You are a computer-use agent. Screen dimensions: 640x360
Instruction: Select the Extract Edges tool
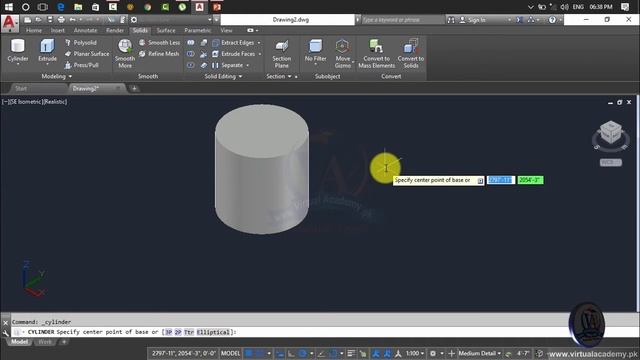pyautogui.click(x=233, y=42)
